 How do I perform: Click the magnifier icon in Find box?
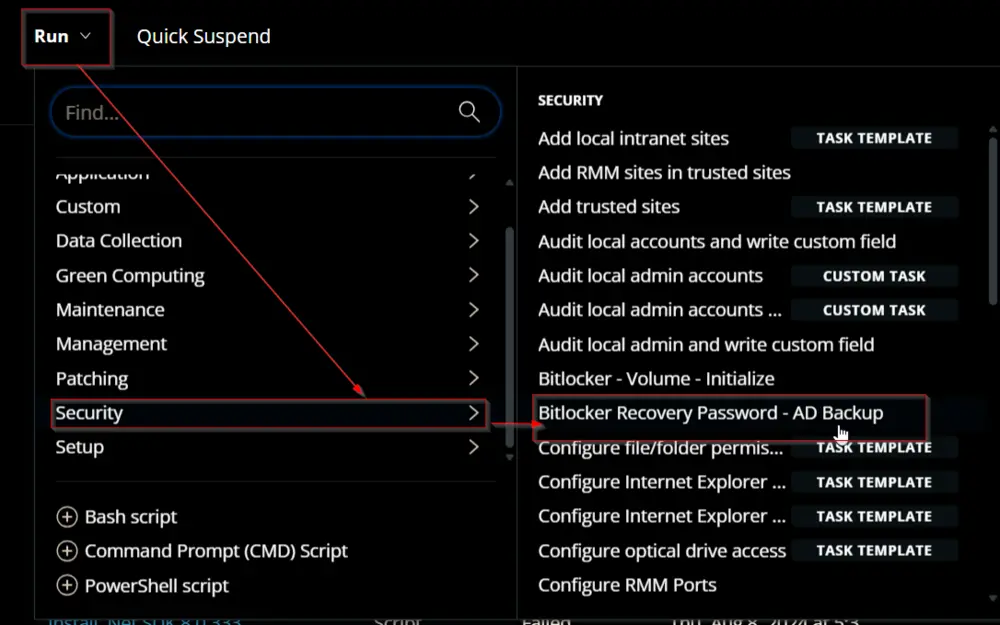(469, 112)
